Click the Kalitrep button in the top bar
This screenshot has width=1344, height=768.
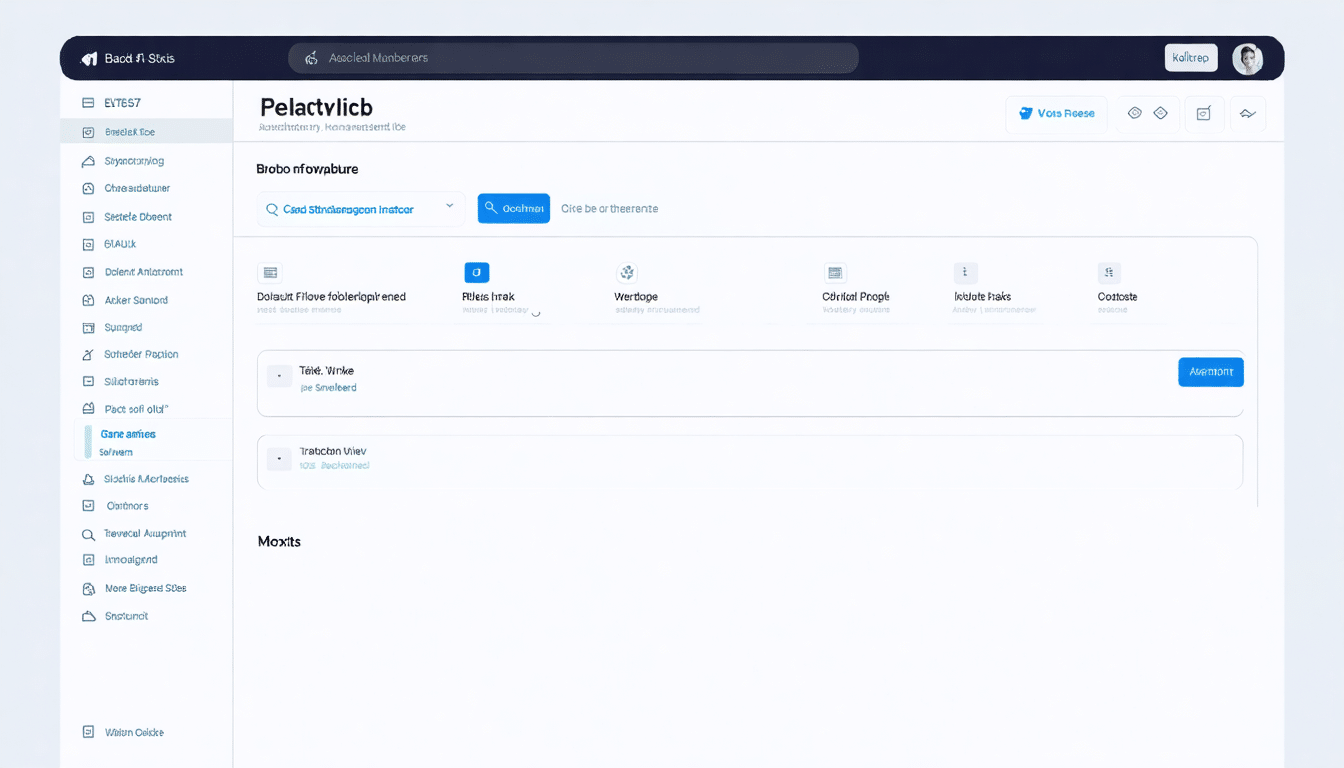click(x=1191, y=58)
